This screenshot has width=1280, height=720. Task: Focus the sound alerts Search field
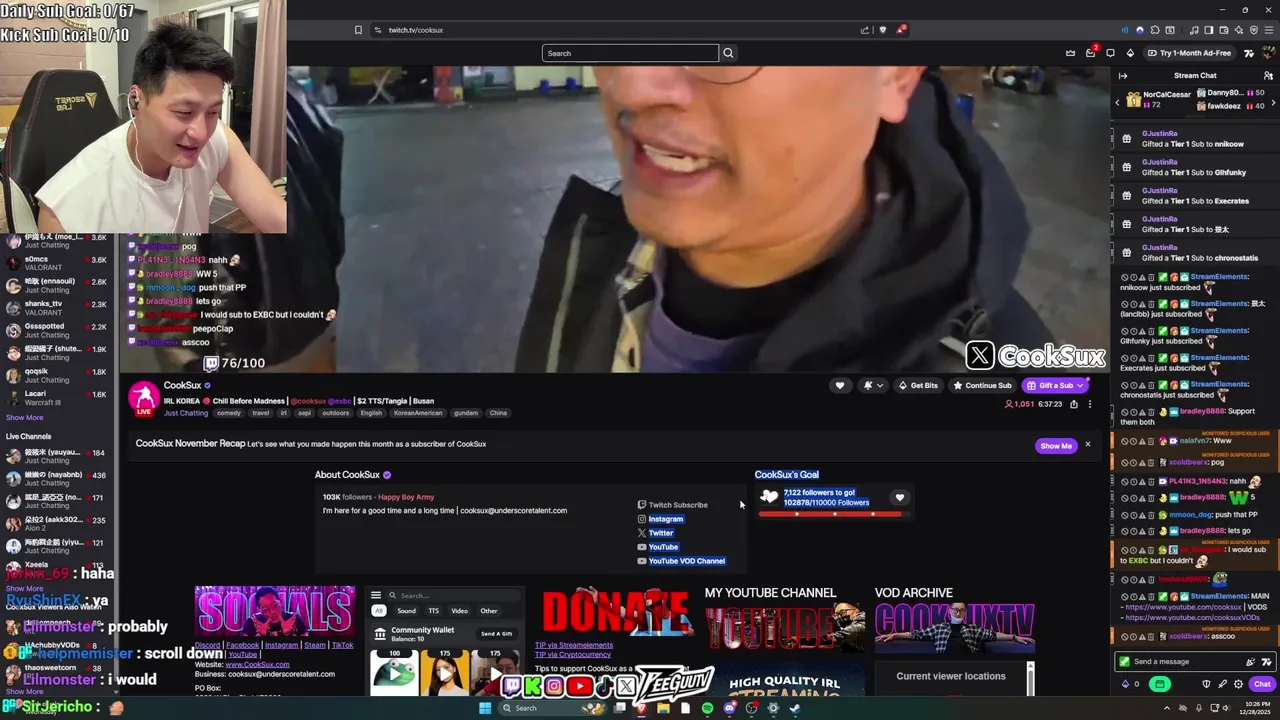(455, 595)
